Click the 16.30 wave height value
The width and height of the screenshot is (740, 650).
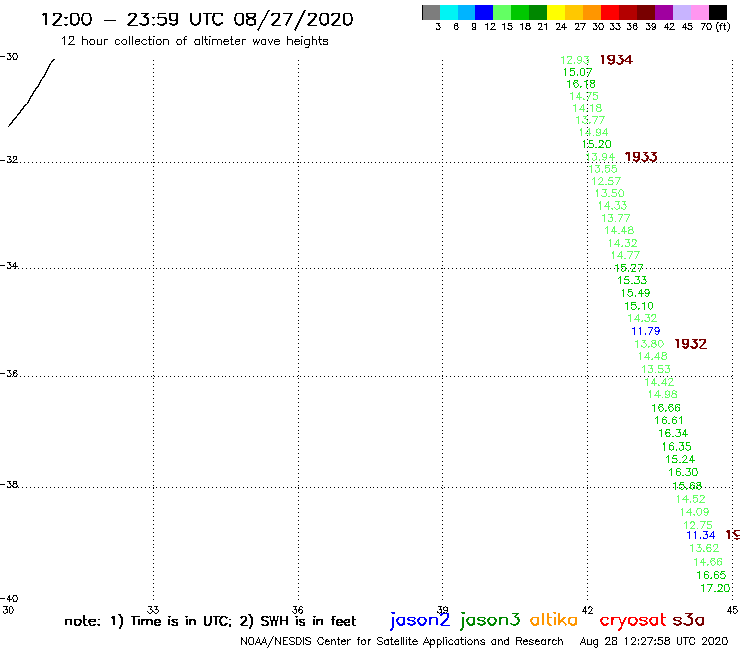coord(683,472)
